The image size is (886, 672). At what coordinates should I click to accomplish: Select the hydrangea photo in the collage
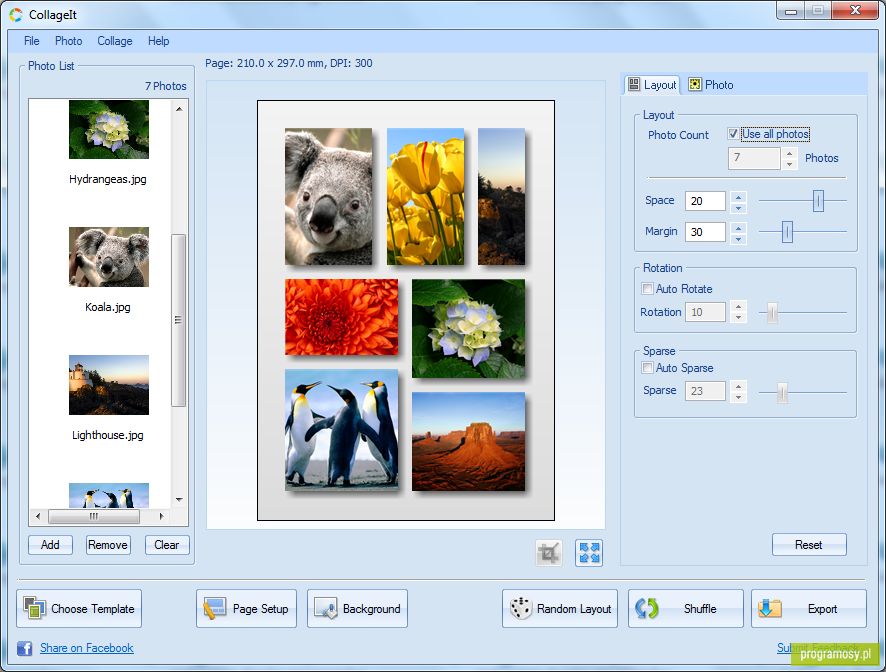(468, 328)
